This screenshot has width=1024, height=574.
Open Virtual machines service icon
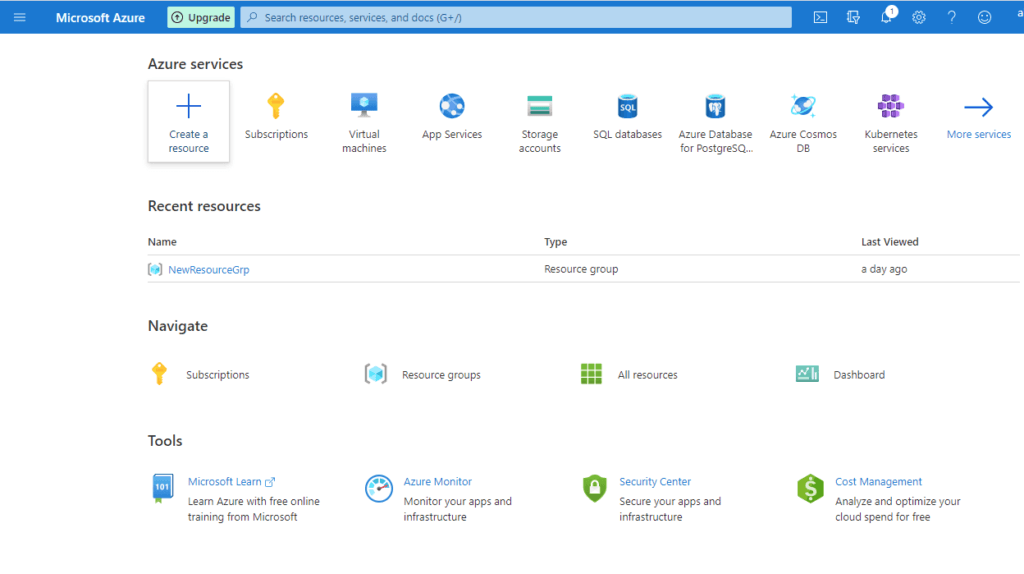(364, 105)
